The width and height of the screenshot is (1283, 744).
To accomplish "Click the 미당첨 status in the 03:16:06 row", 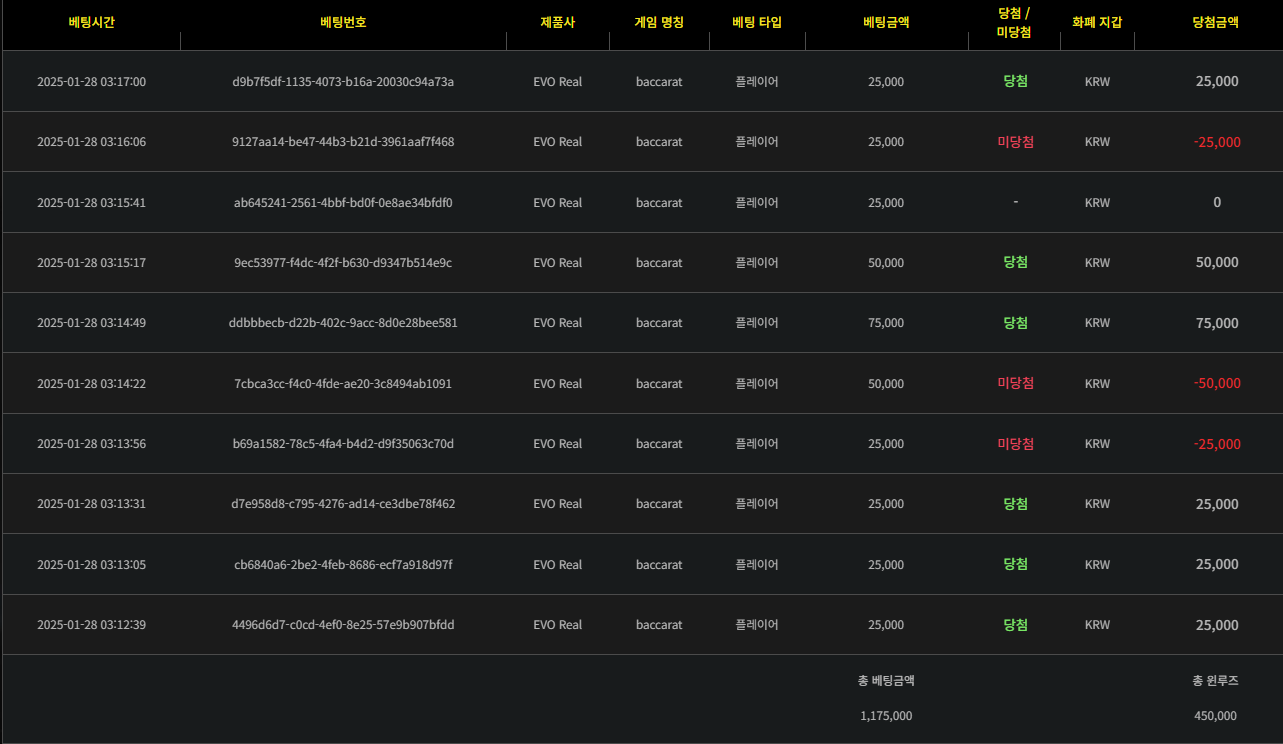I will coord(1015,142).
